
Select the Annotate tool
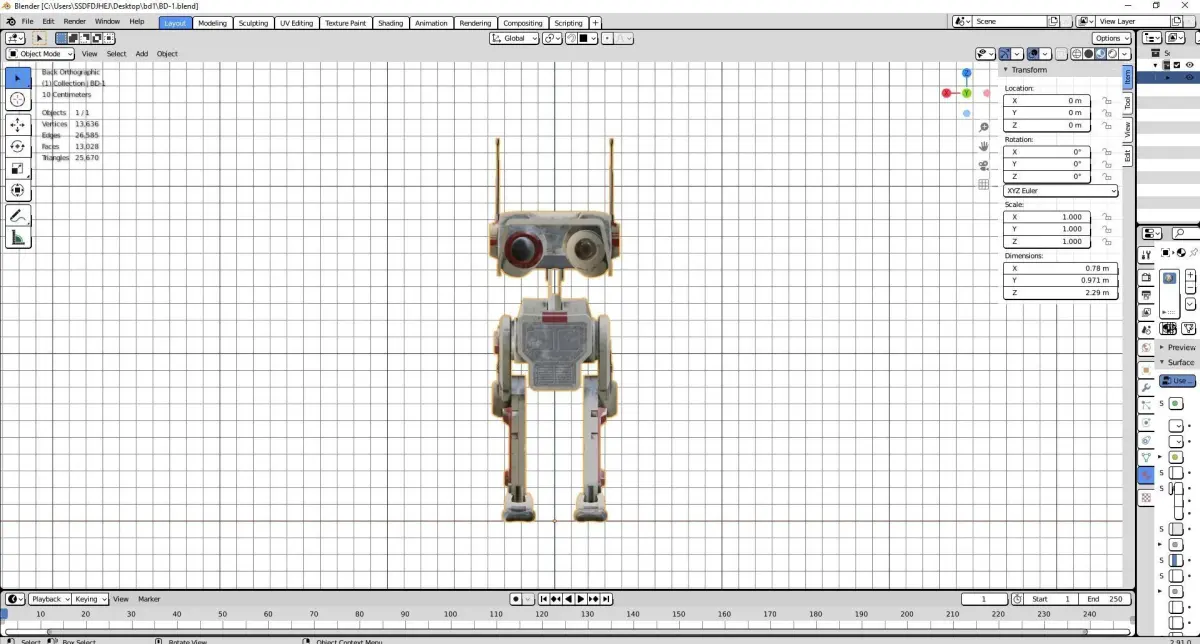(x=18, y=215)
